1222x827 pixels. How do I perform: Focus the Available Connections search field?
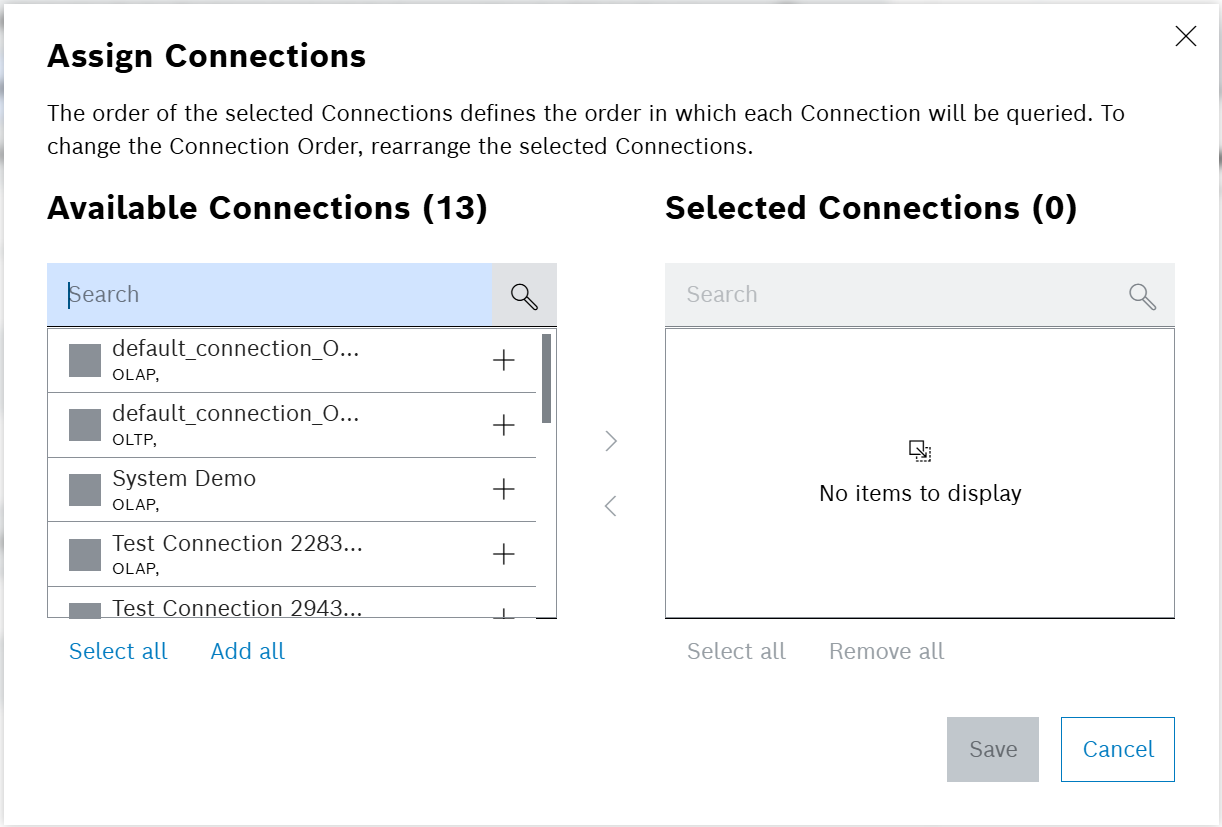coord(270,295)
